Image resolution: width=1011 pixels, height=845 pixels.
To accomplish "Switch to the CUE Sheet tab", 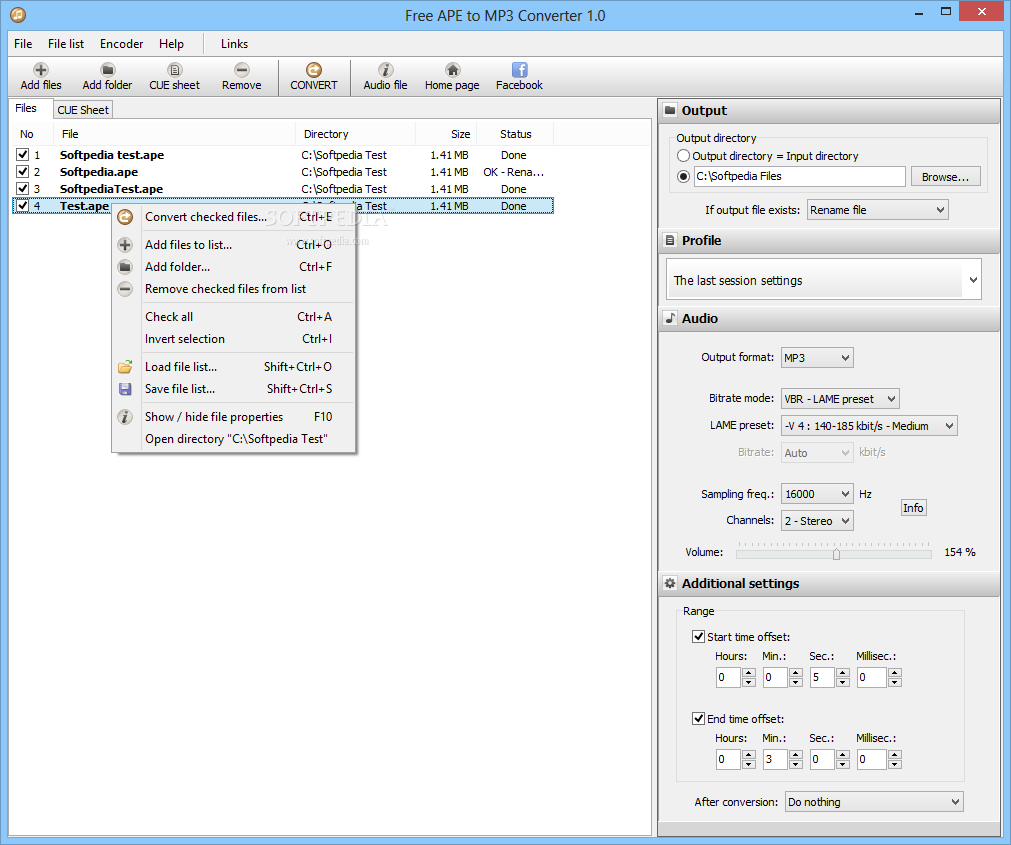I will click(x=83, y=110).
